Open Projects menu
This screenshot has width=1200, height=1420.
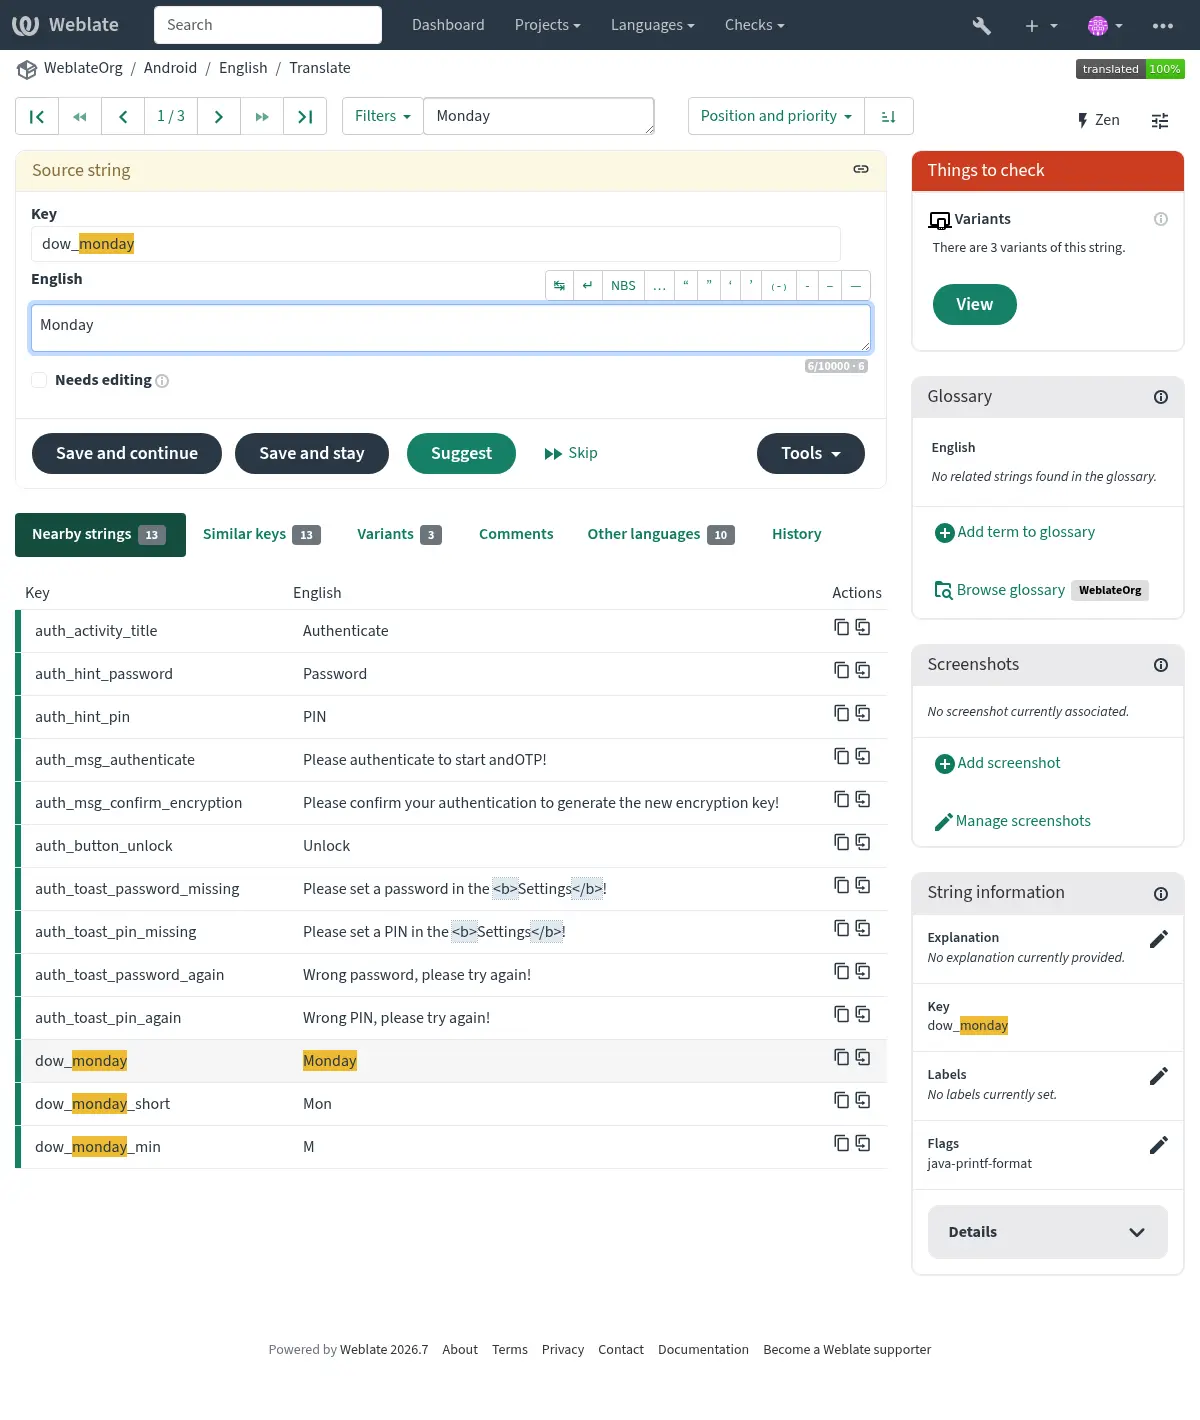pyautogui.click(x=547, y=25)
